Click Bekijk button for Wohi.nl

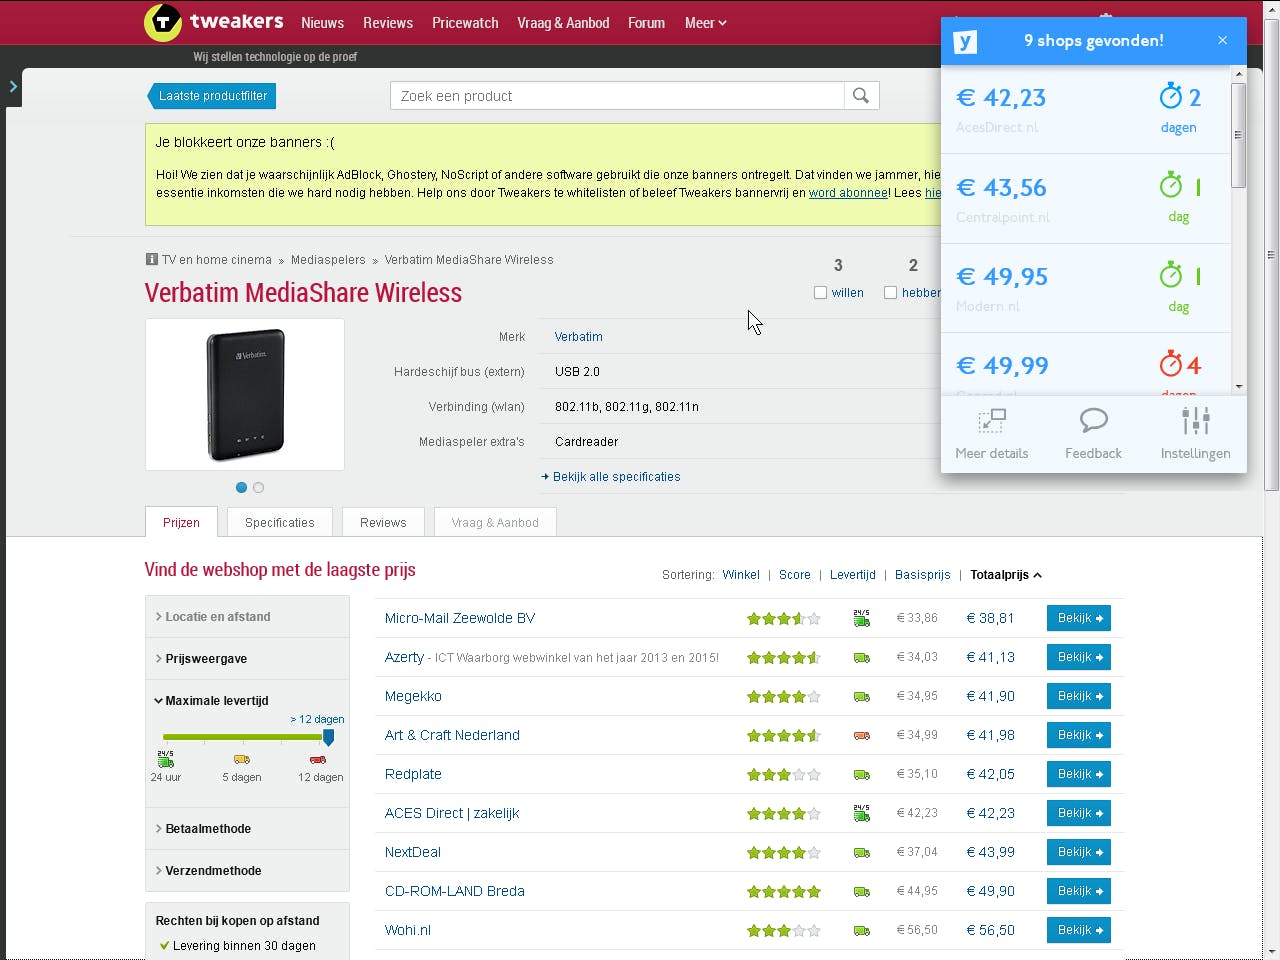pyautogui.click(x=1079, y=930)
